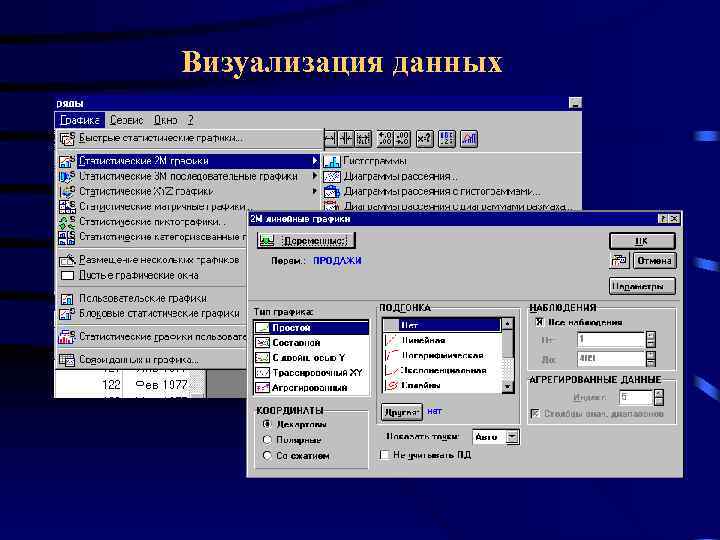720x540 pixels.
Task: Click the Другая button
Action: 402,412
